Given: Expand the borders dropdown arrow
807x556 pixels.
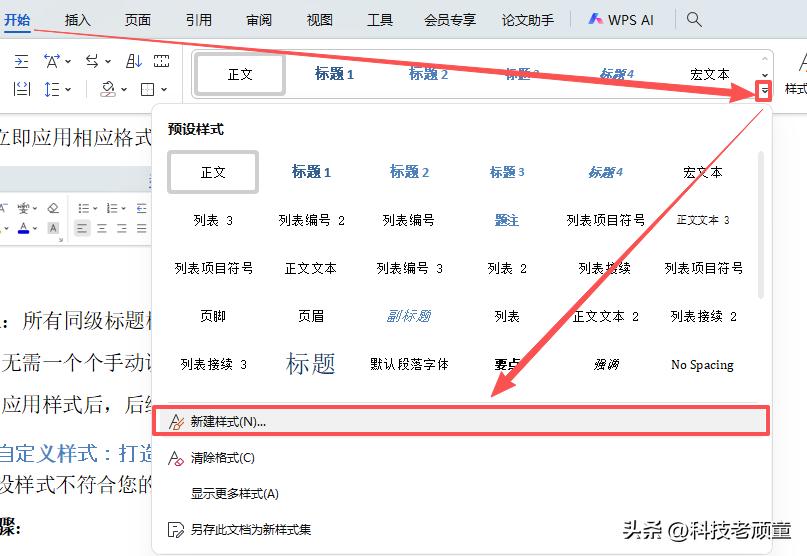Looking at the screenshot, I should (x=164, y=90).
